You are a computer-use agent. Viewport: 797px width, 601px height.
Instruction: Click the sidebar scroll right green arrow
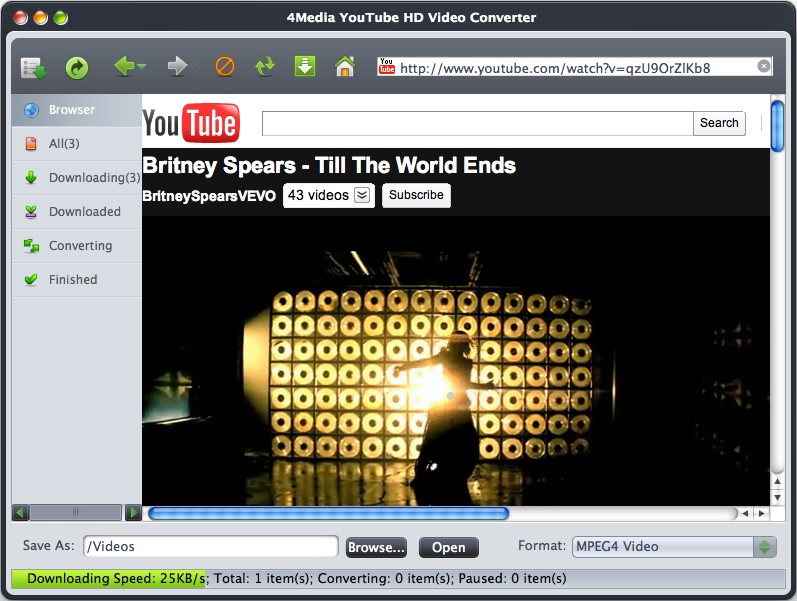133,513
